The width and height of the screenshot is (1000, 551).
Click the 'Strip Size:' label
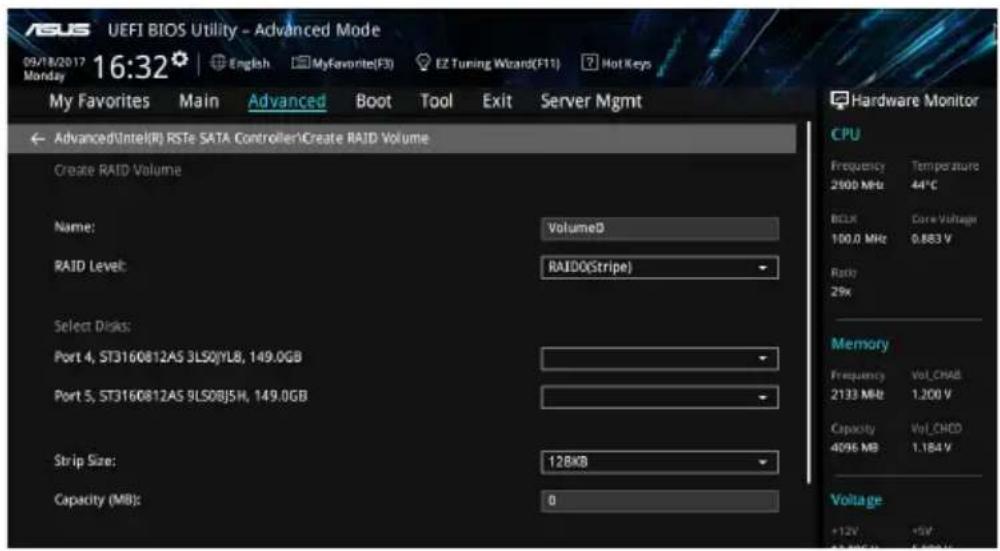click(85, 461)
